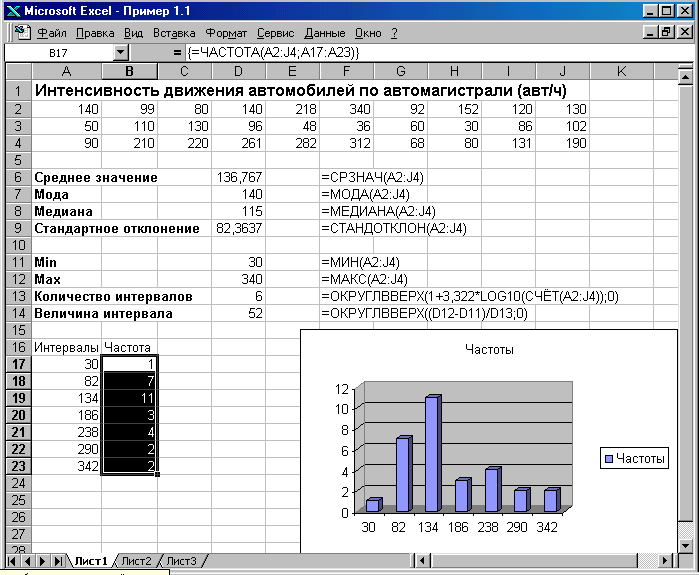This screenshot has height=575, width=699.
Task: Select the =СРЗНАЧ(A2:J4) formula text cell
Action: 372,177
